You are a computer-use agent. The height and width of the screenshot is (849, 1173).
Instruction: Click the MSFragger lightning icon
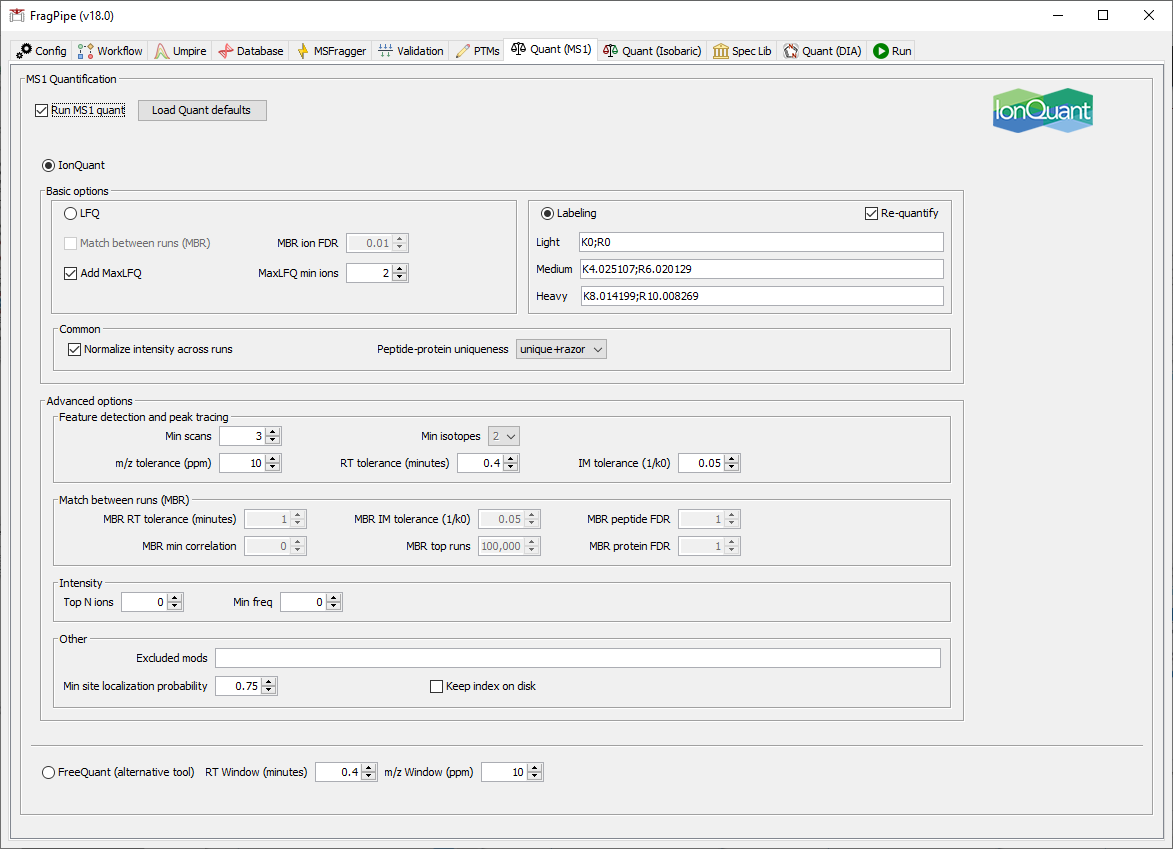coord(303,51)
